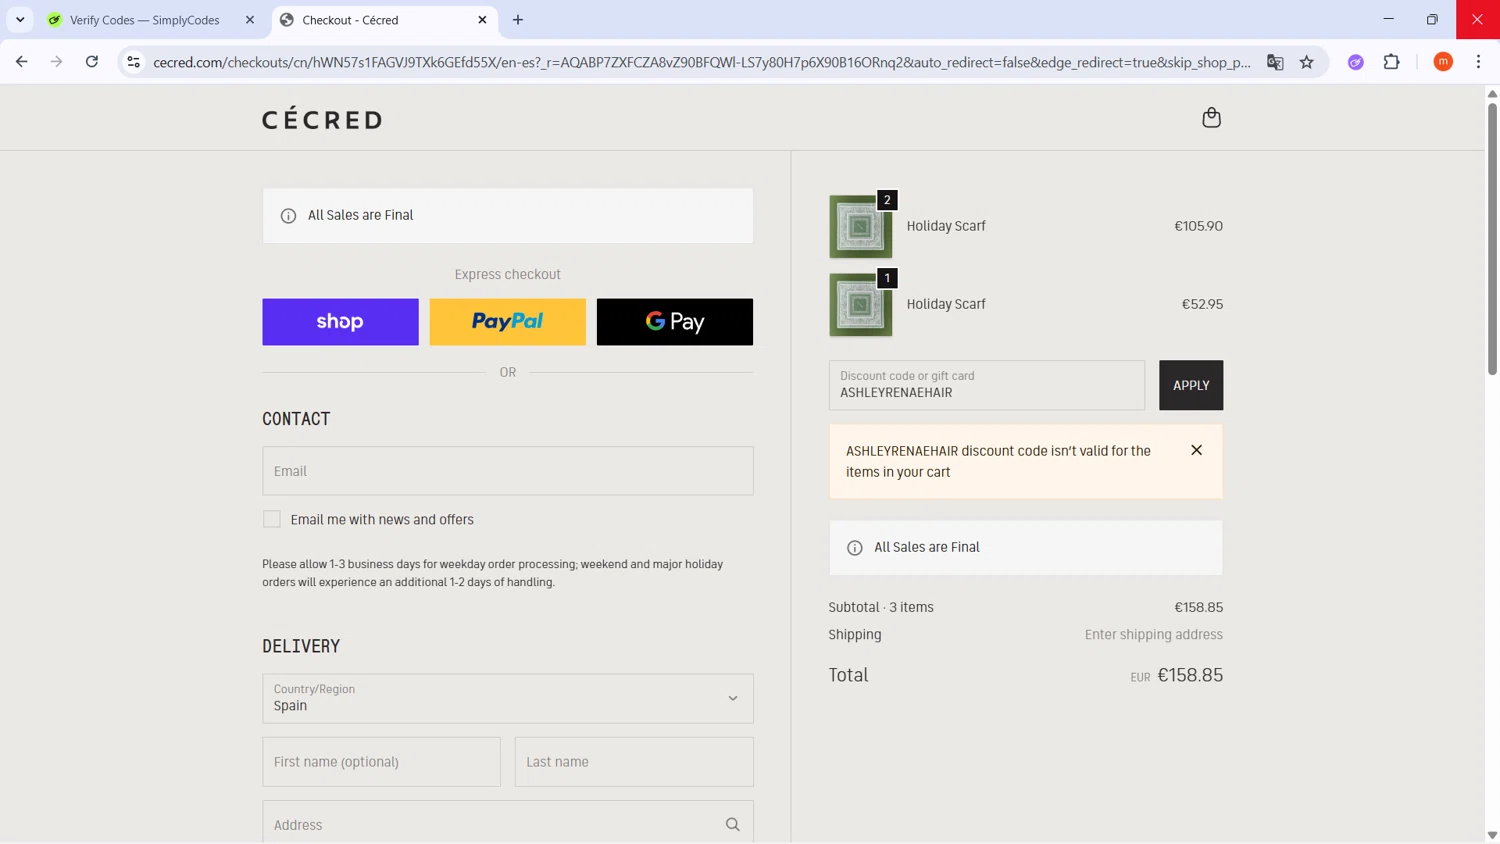Viewport: 1500px width, 844px height.
Task: Go back to previous page
Action: coord(22,62)
